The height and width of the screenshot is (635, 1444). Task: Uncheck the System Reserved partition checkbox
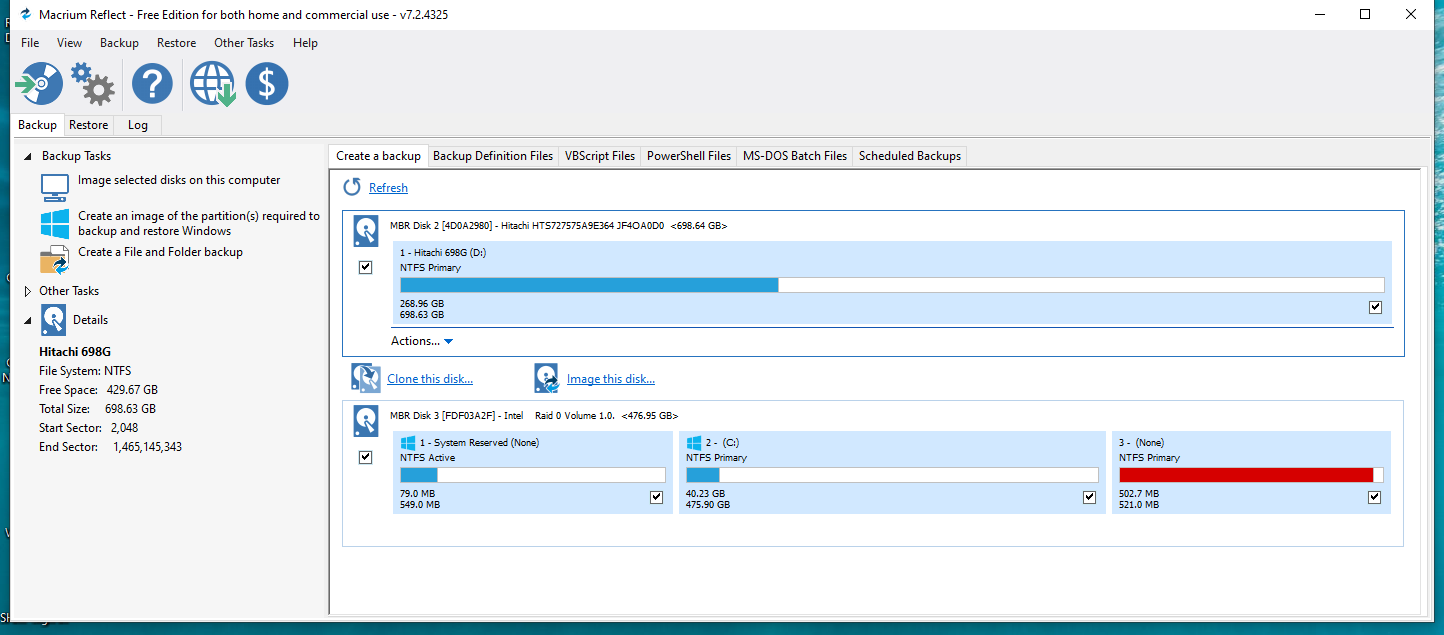click(656, 497)
